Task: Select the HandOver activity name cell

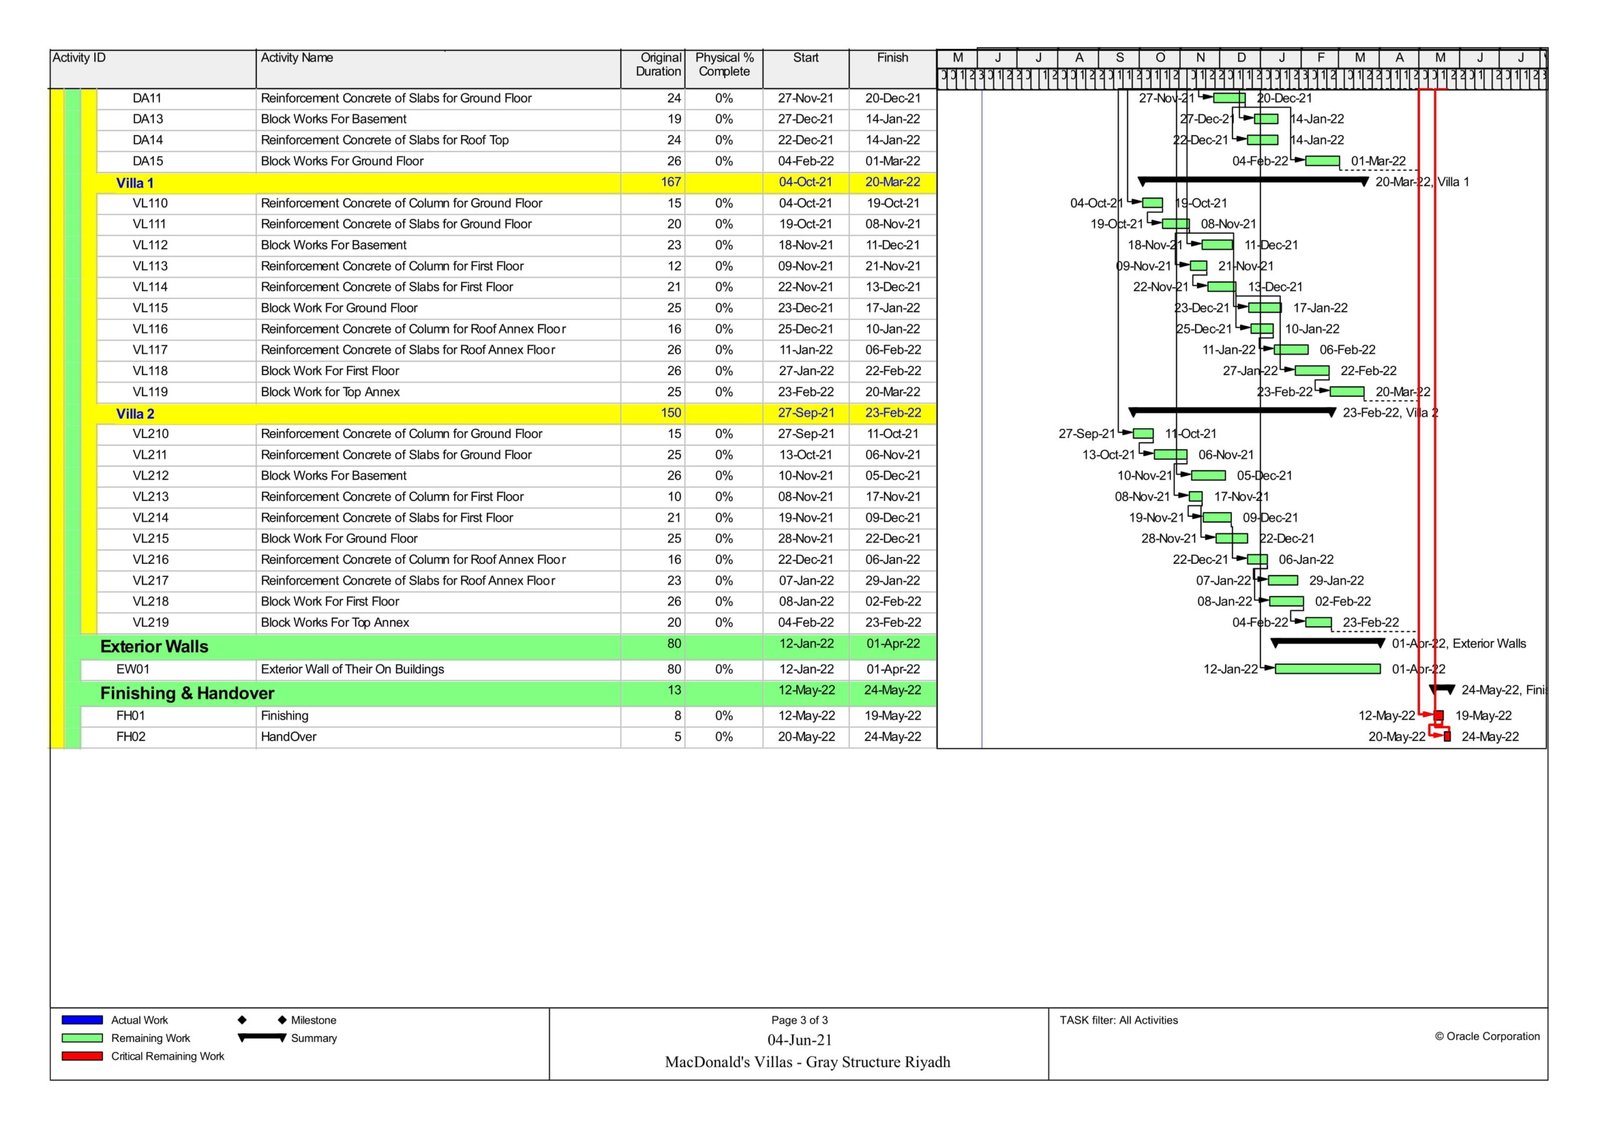Action: 289,737
